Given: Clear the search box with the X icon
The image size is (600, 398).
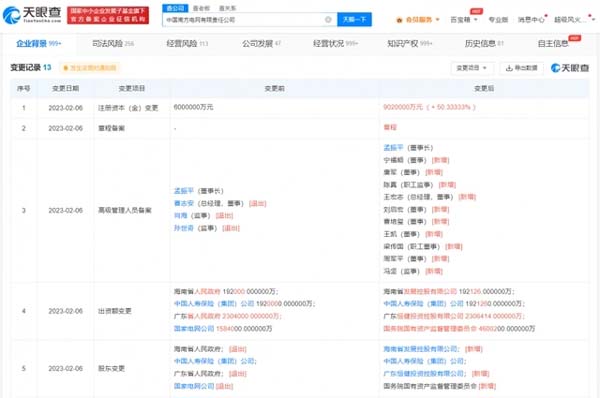Looking at the screenshot, I should (328, 20).
